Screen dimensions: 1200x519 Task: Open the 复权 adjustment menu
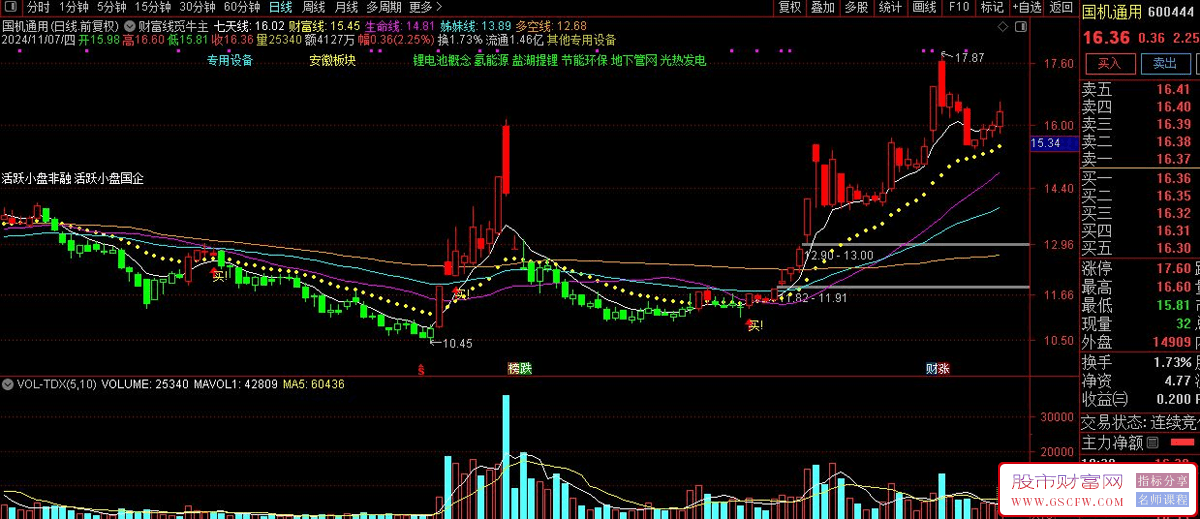pos(790,7)
